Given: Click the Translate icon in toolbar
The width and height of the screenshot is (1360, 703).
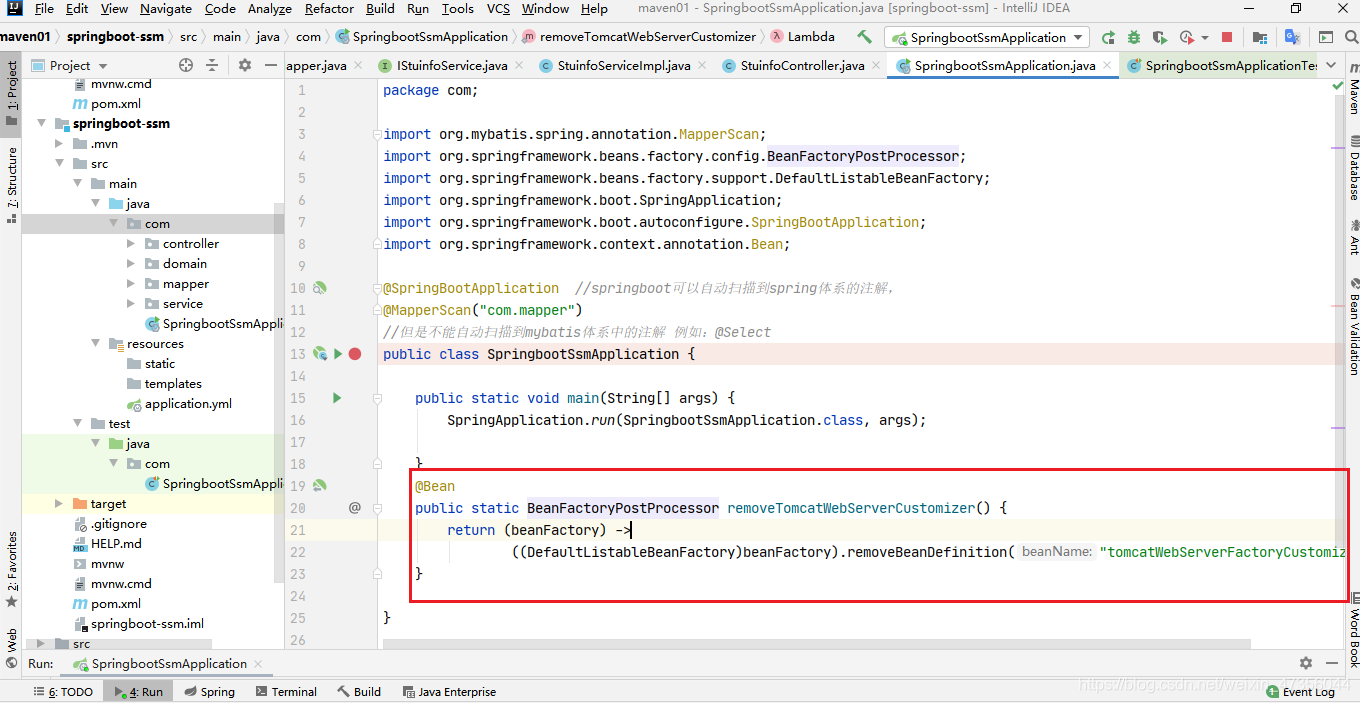Looking at the screenshot, I should (1293, 37).
